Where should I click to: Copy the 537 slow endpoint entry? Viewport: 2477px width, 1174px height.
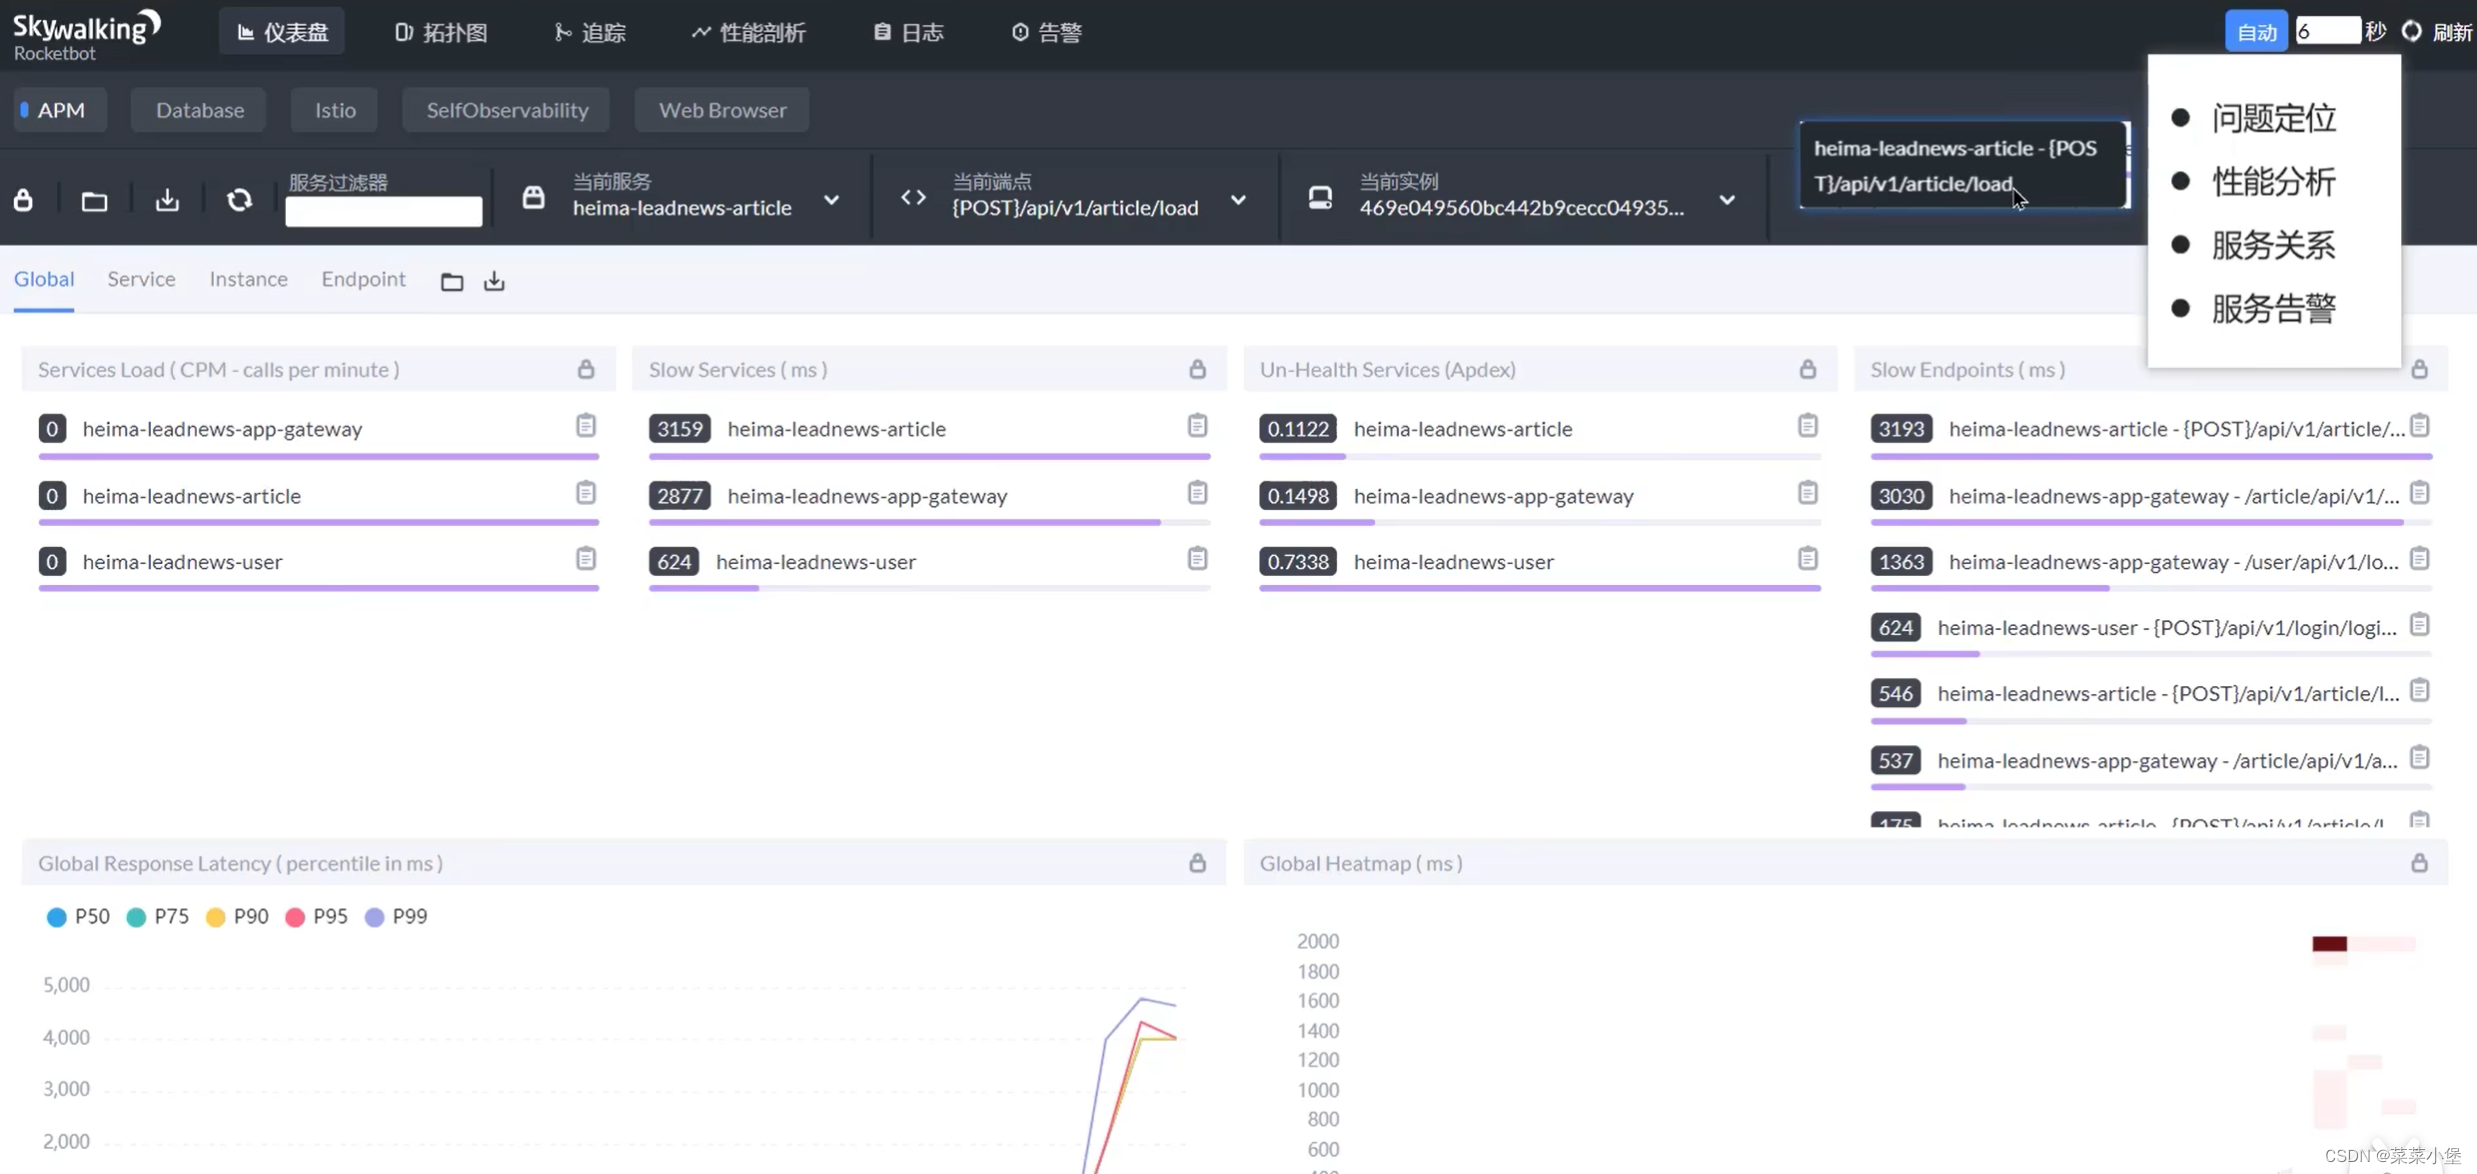[2419, 758]
